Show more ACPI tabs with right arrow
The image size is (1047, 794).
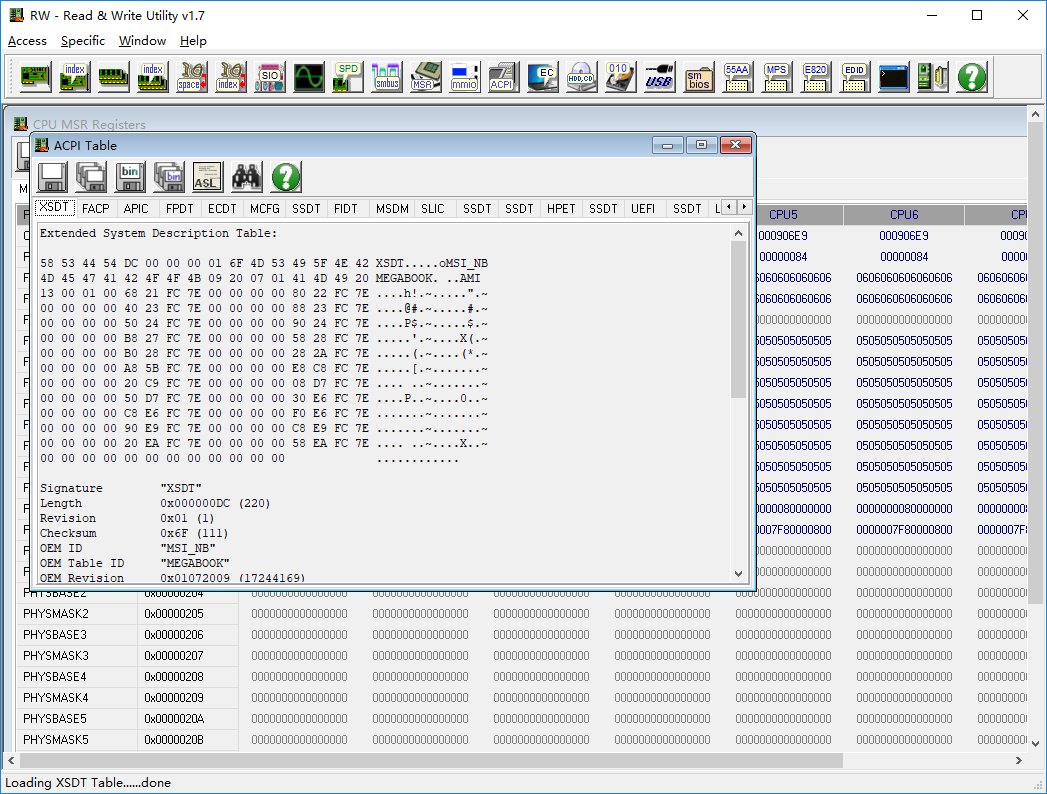tap(745, 207)
